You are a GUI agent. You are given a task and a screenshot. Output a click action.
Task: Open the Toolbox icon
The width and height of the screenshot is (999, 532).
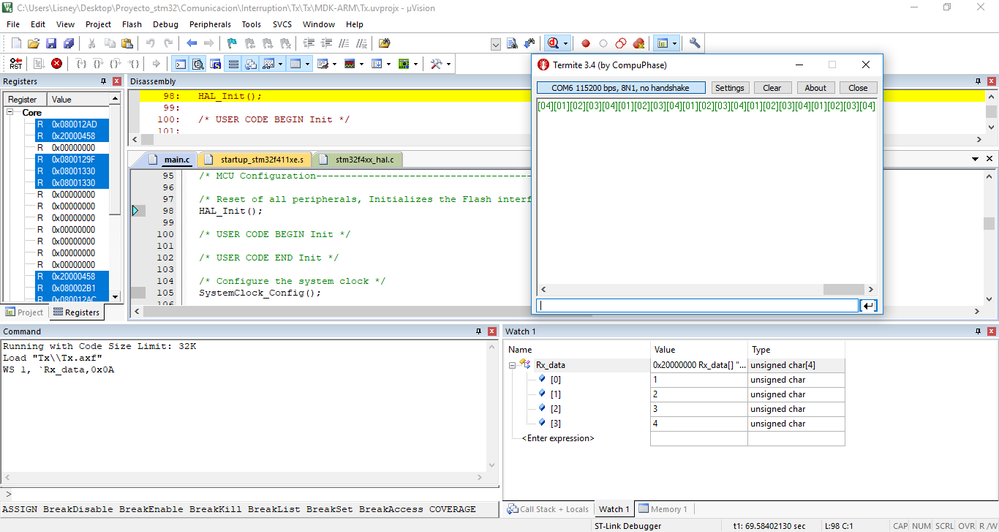coord(436,64)
